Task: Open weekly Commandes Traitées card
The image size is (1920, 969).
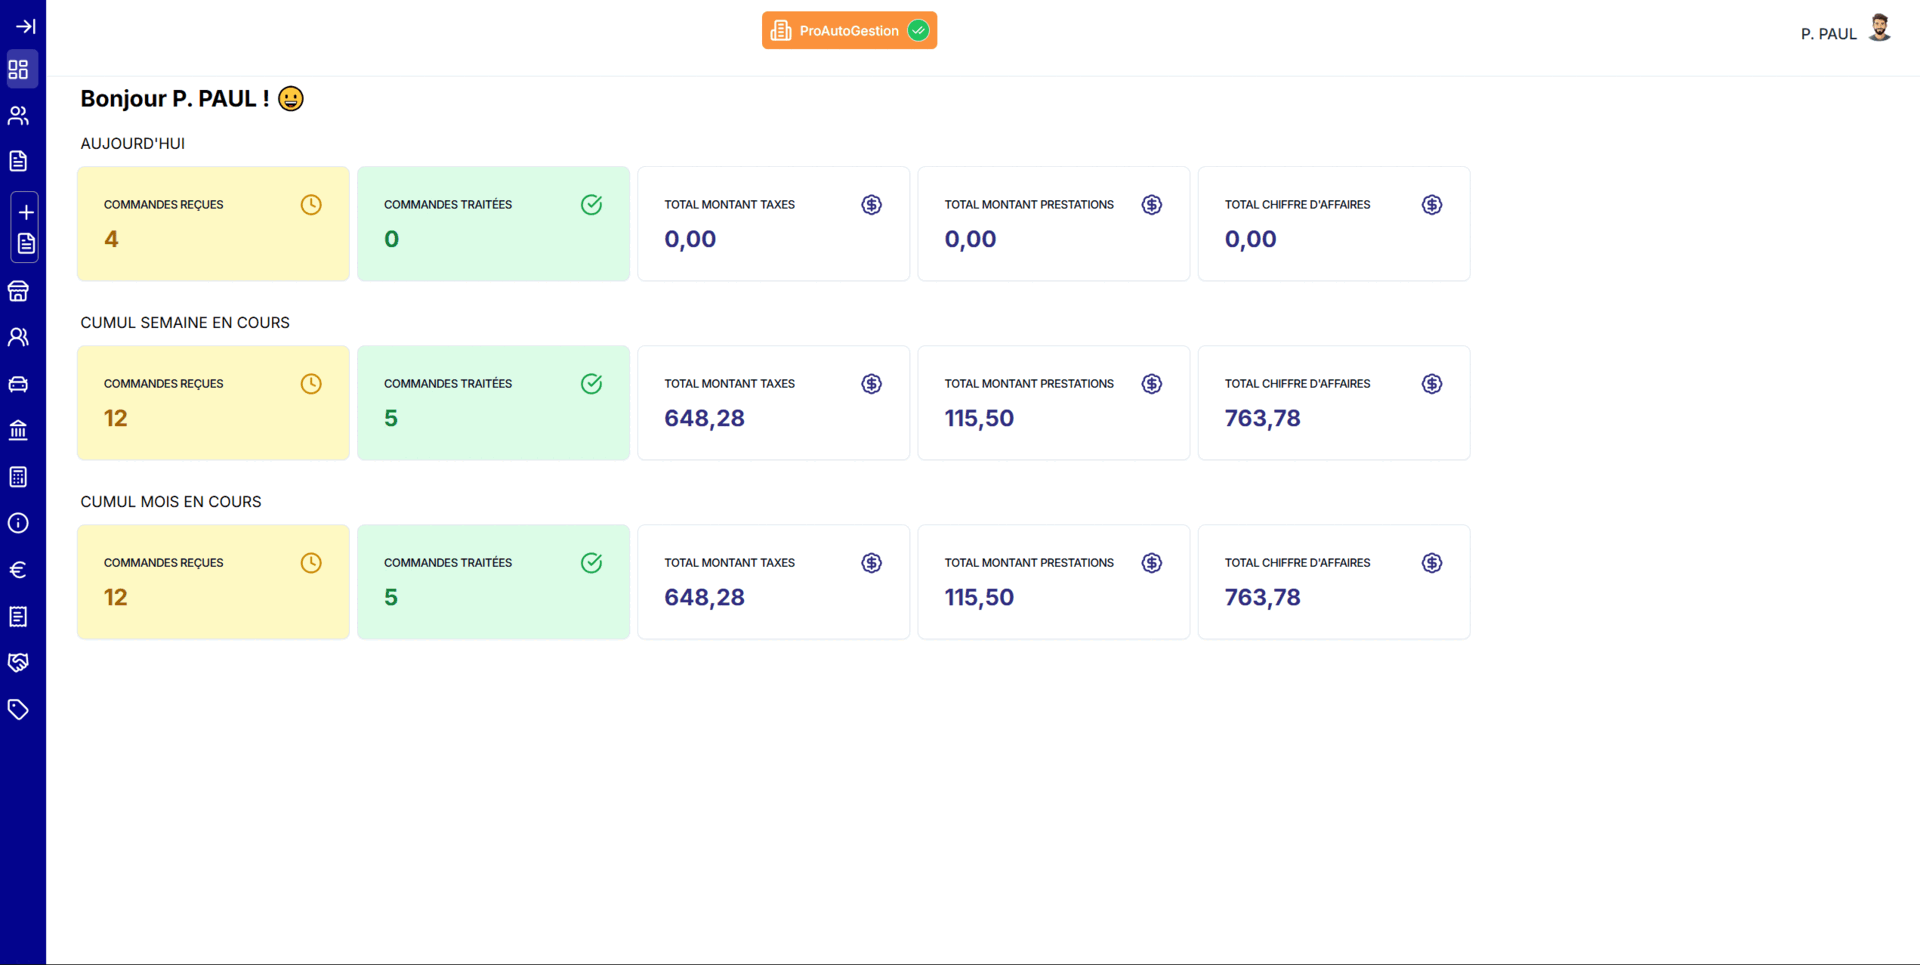Action: click(493, 403)
